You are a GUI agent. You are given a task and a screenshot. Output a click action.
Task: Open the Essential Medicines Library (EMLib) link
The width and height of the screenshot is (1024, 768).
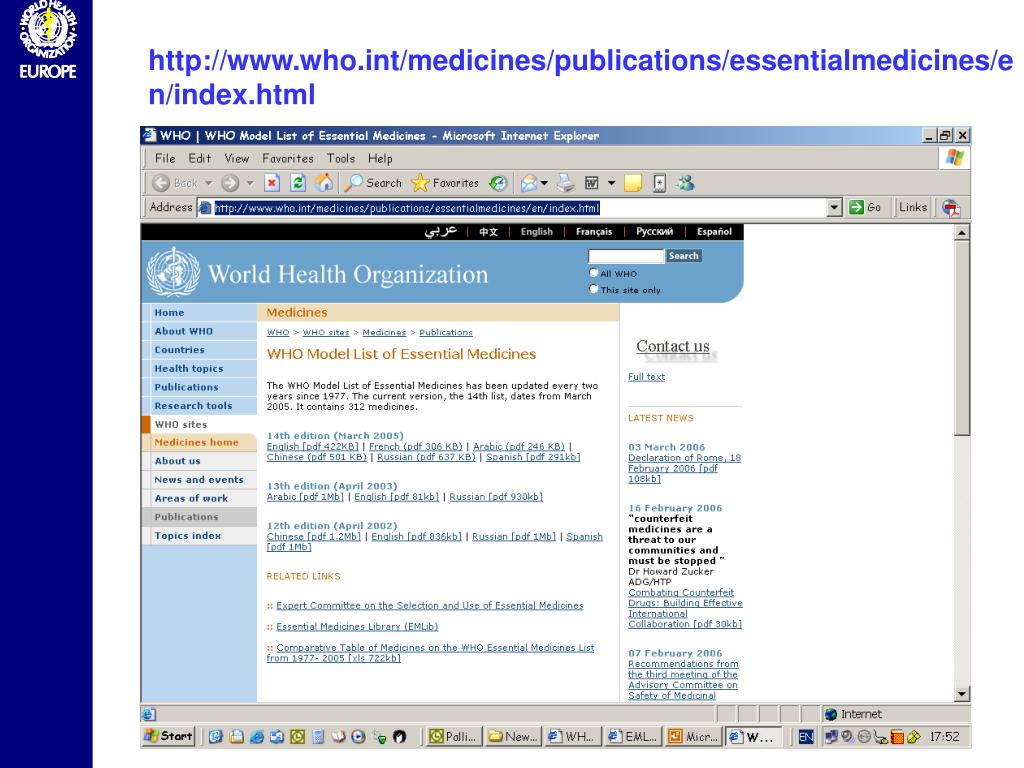(357, 626)
